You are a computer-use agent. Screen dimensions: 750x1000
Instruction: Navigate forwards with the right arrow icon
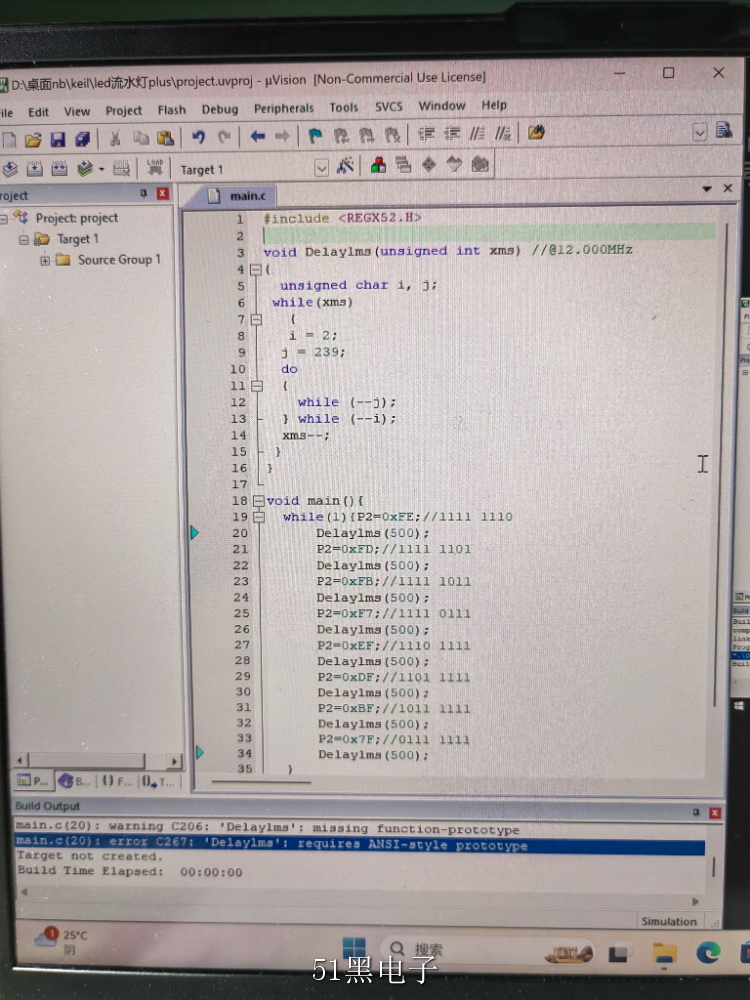click(282, 136)
